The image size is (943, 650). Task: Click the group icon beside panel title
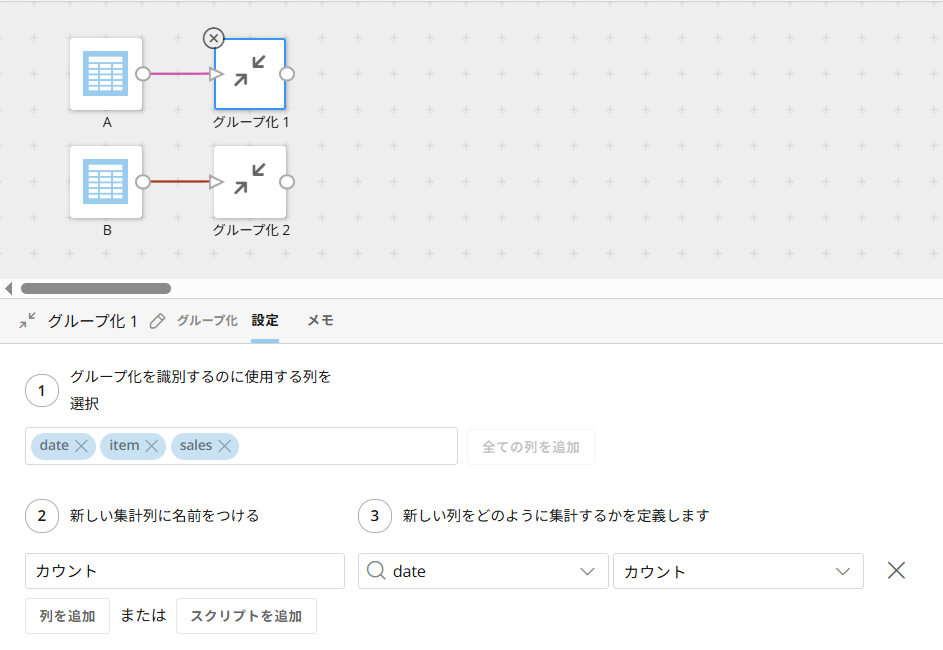(27, 320)
